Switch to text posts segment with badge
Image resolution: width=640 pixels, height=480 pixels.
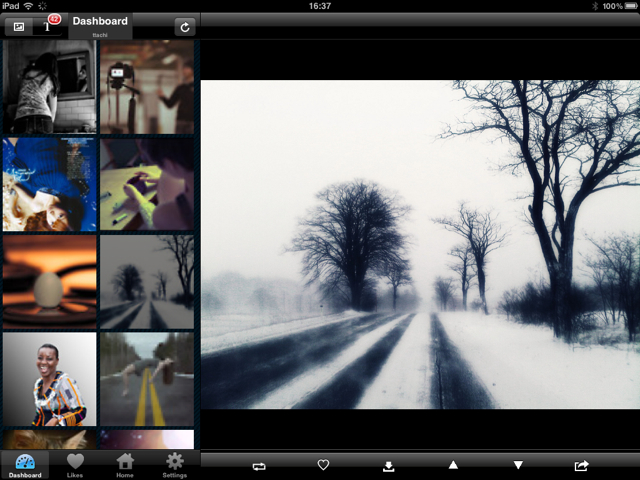[47, 26]
